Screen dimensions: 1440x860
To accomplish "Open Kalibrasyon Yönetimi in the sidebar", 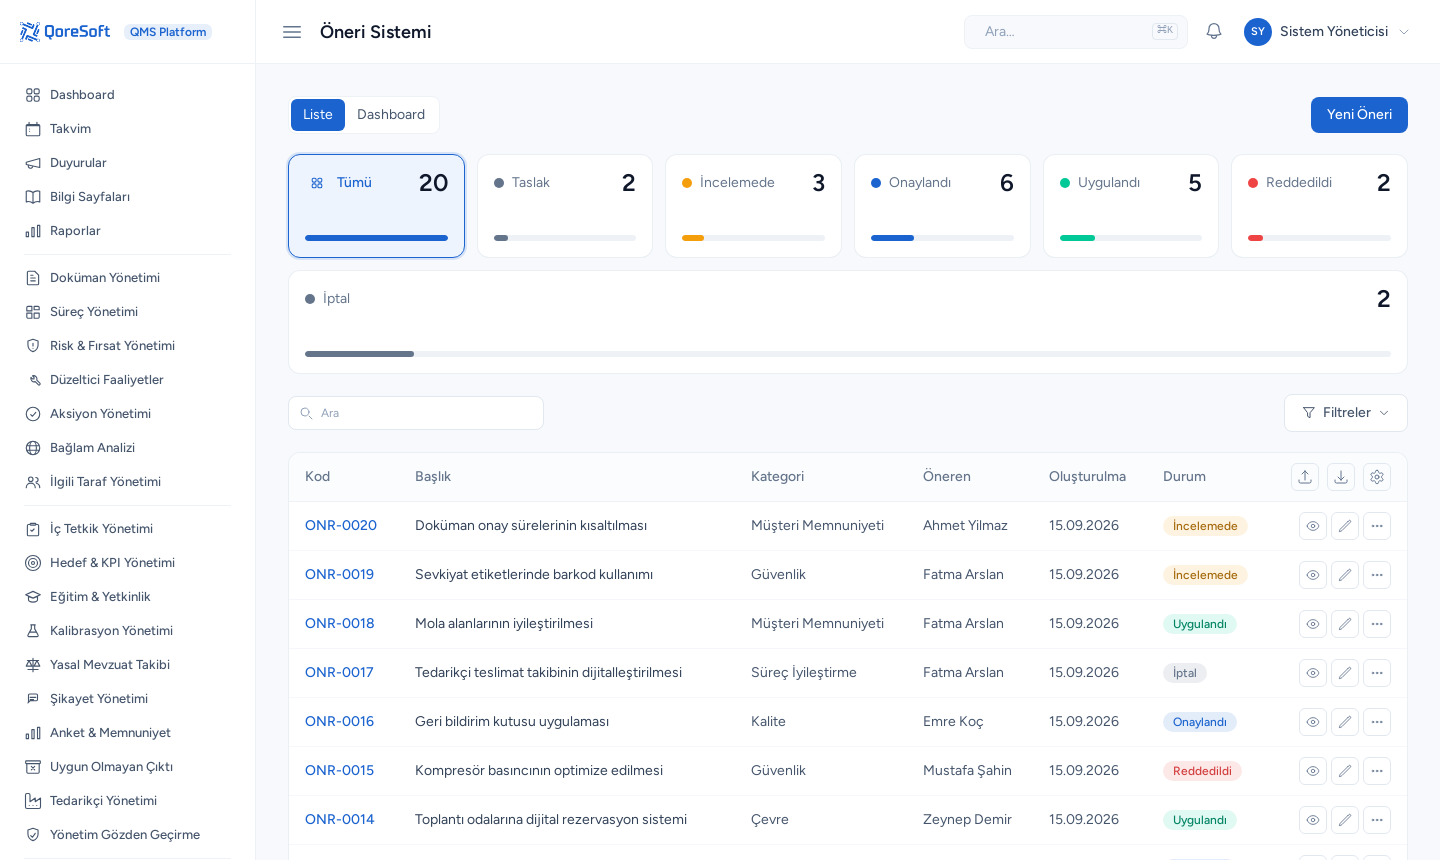I will tap(128, 631).
